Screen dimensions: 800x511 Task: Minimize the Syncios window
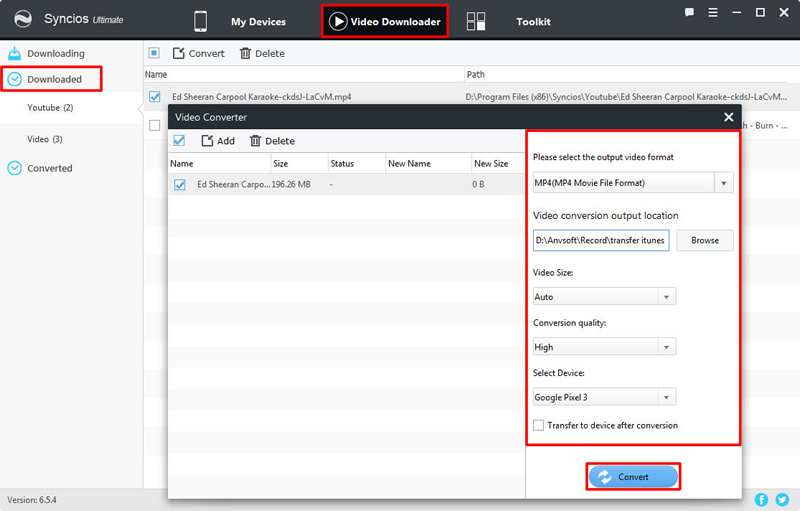(736, 12)
